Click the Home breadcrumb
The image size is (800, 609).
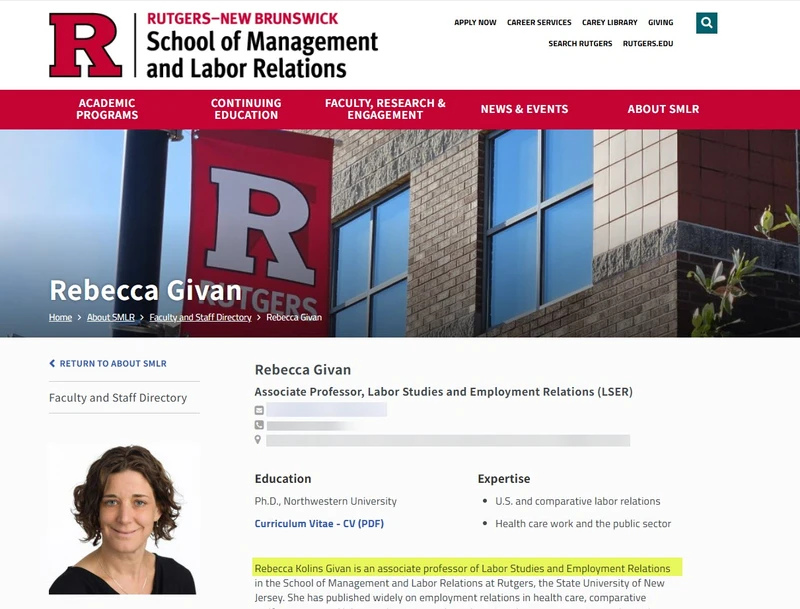[x=60, y=317]
